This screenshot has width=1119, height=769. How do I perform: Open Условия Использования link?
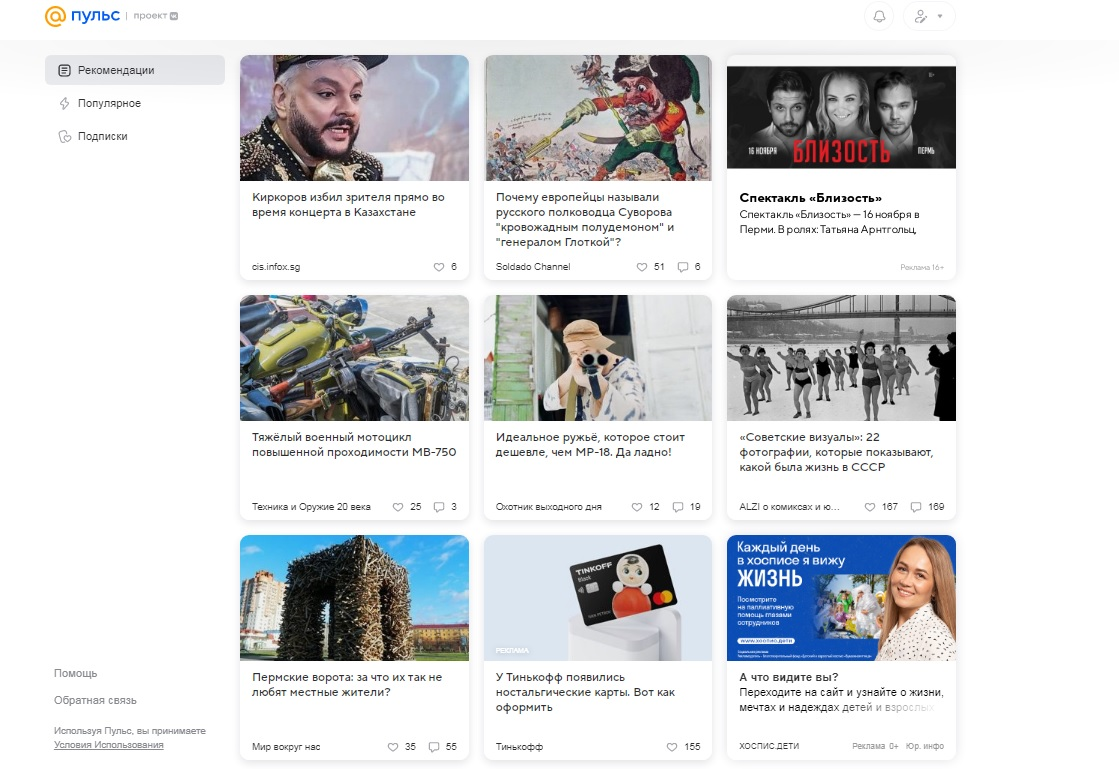click(x=108, y=745)
